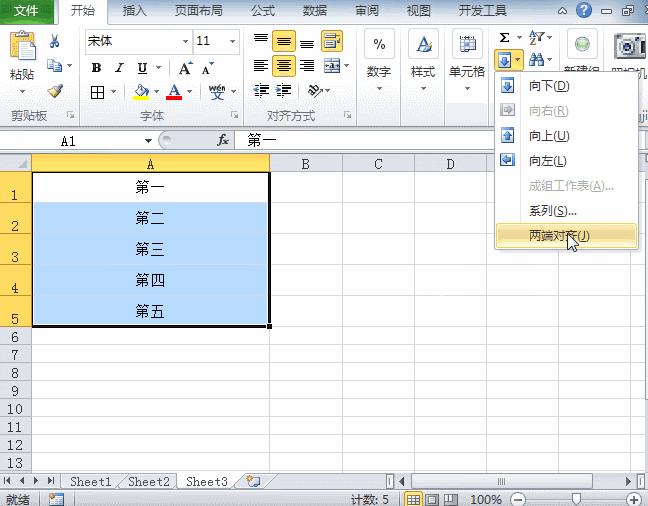Click Increase Indent icon
The height and width of the screenshot is (506, 648).
click(284, 90)
